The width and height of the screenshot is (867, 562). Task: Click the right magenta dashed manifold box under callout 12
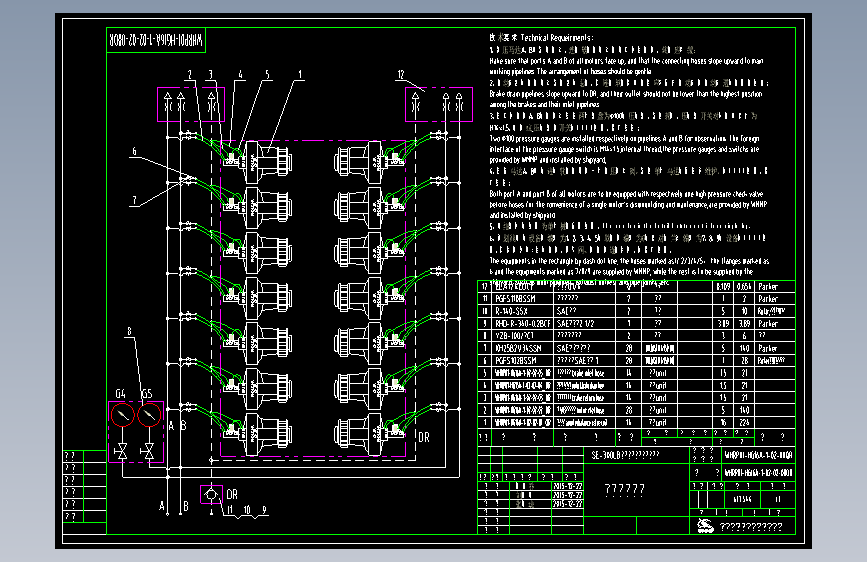(x=439, y=104)
